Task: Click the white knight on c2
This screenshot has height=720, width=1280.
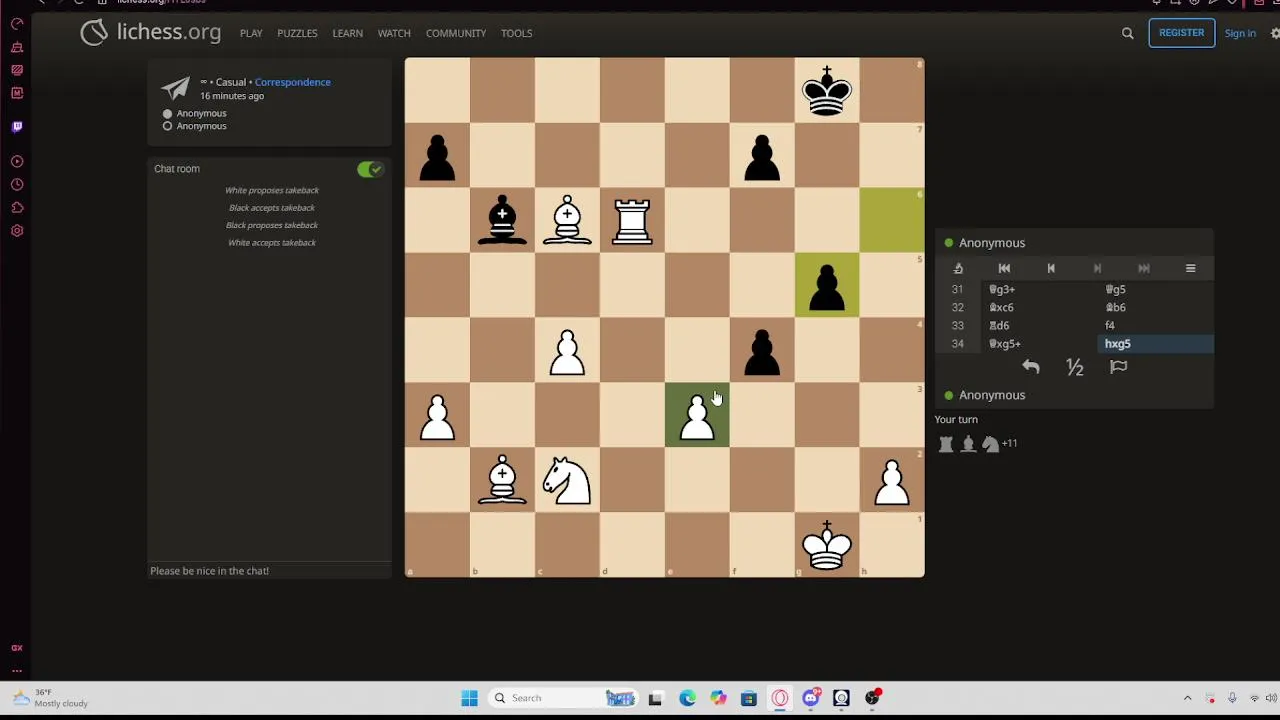Action: click(567, 480)
